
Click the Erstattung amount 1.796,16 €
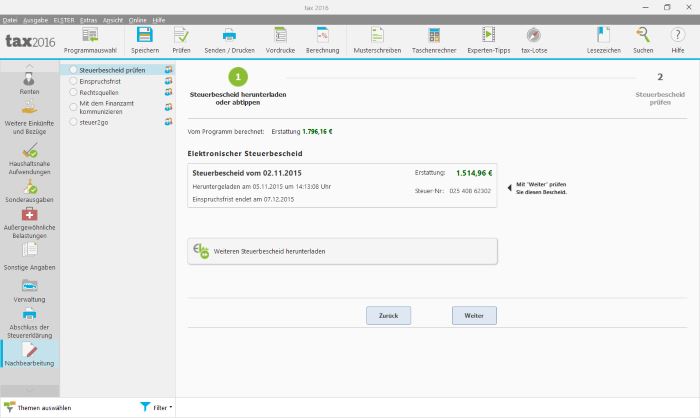coord(317,132)
